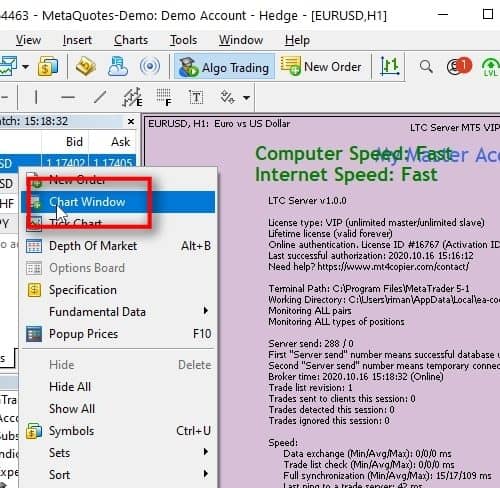Click the EURUSD, H1 chart title text
Image resolution: width=500 pixels, height=488 pixels.
click(219, 124)
